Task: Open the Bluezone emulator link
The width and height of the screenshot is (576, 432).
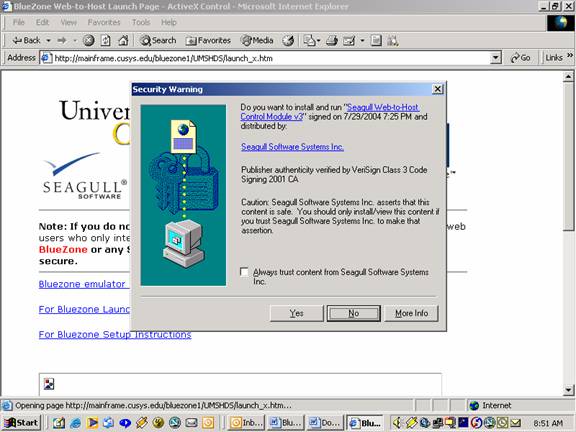Action: coord(84,284)
